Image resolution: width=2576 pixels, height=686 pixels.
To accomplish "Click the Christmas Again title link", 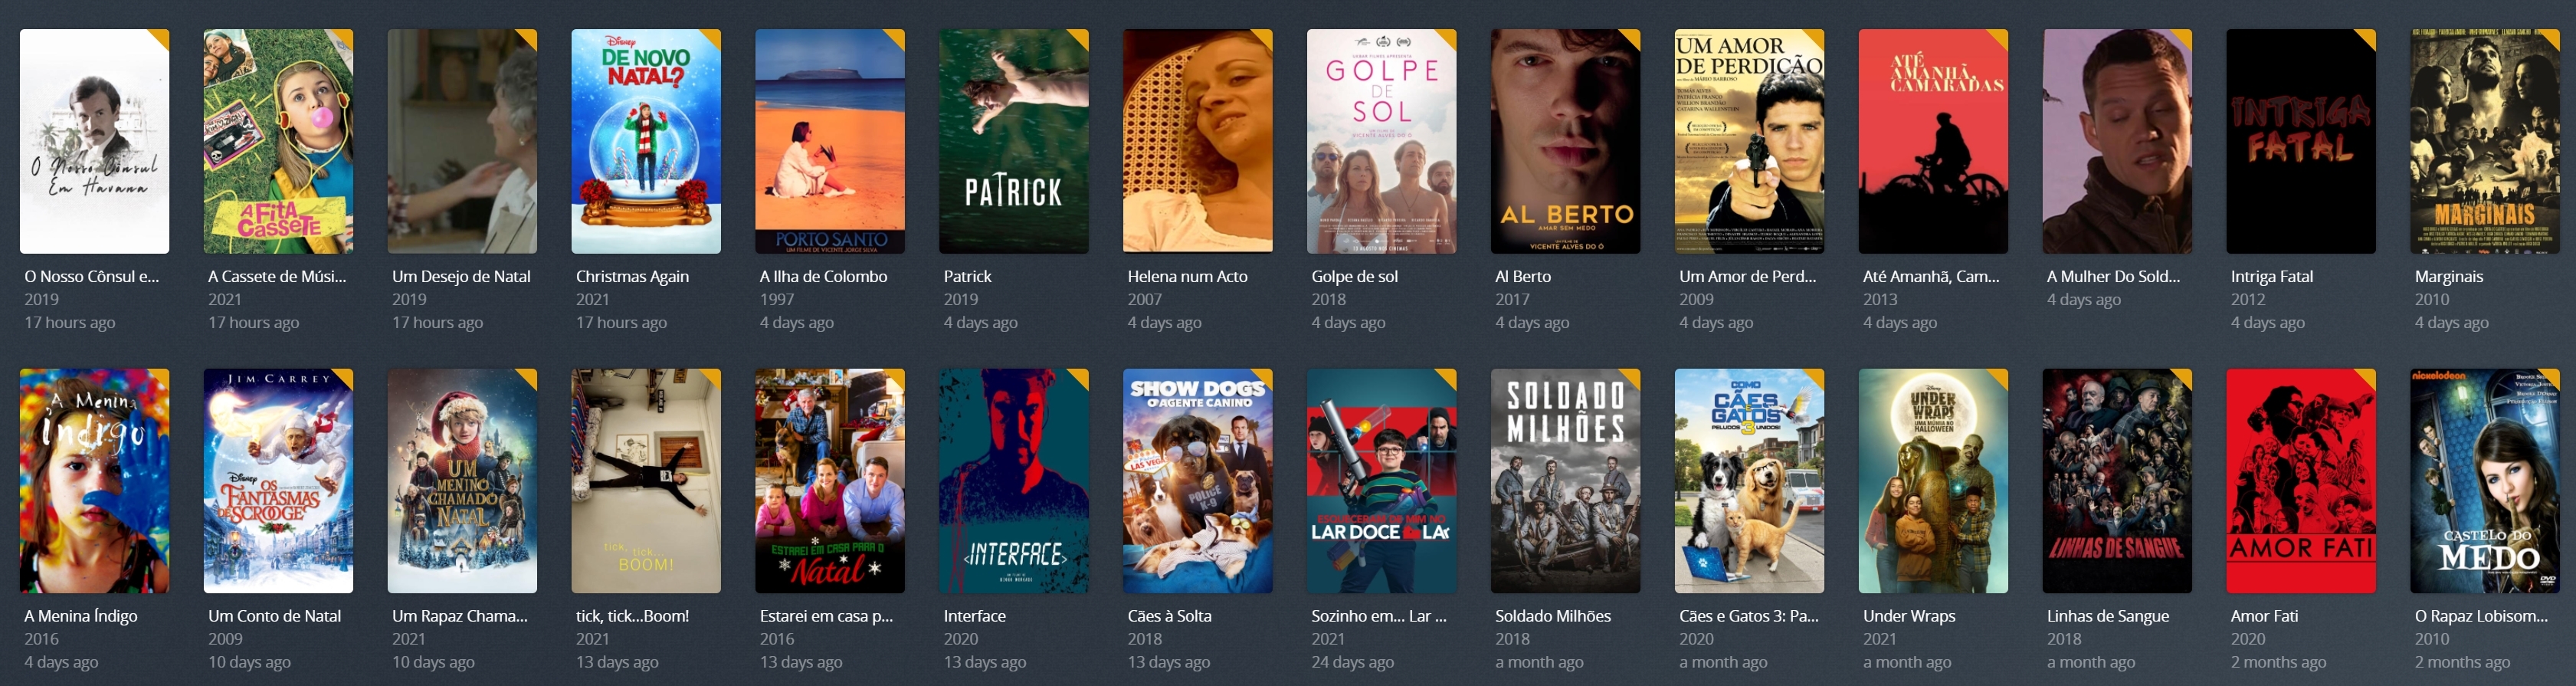I will tap(632, 276).
